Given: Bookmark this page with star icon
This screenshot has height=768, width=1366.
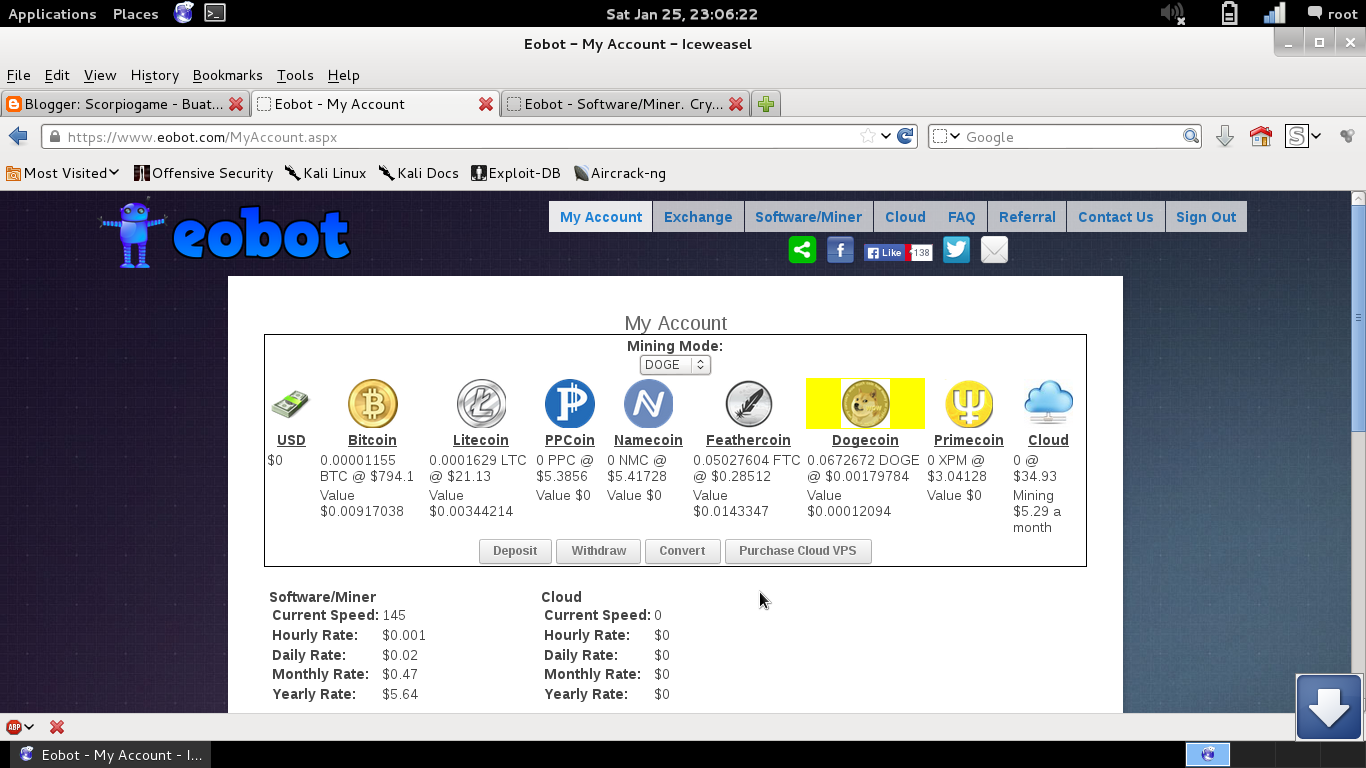Looking at the screenshot, I should tap(868, 137).
